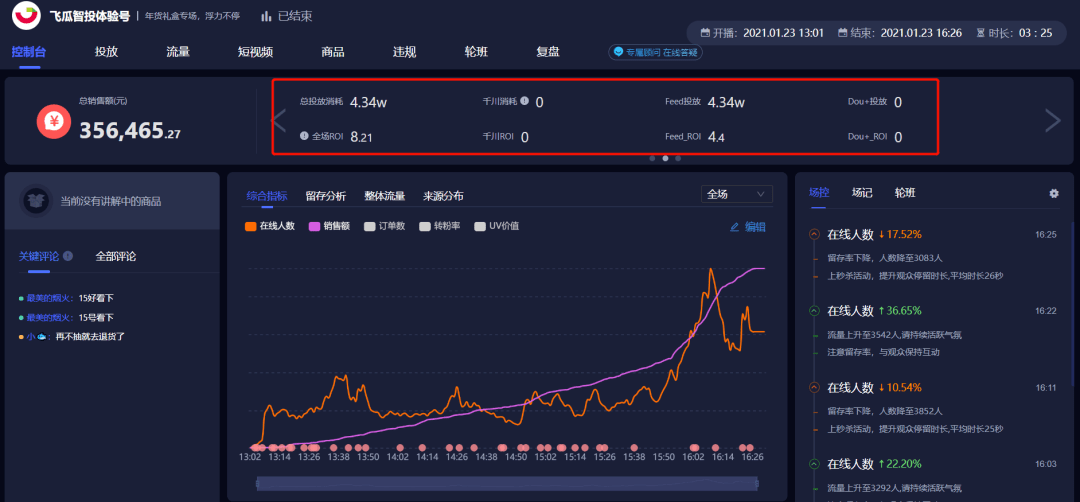
Task: Click info icon next to 千川消耗
Action: click(x=525, y=101)
